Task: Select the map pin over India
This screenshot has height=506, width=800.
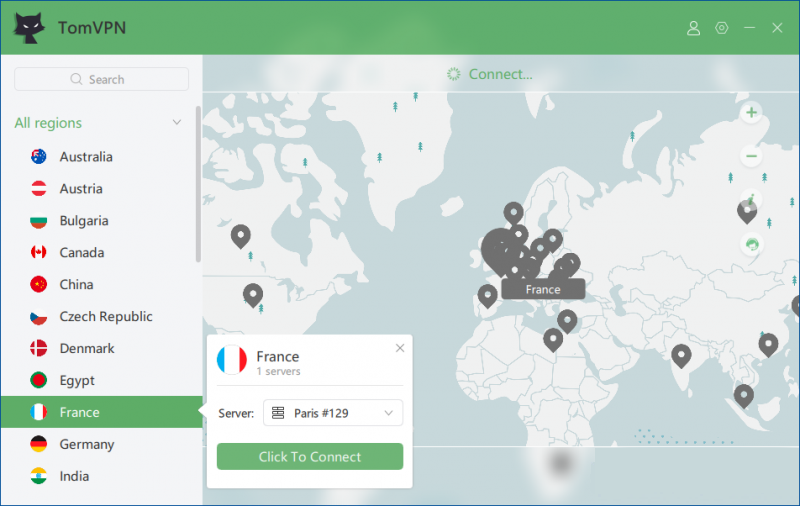Action: [x=681, y=355]
